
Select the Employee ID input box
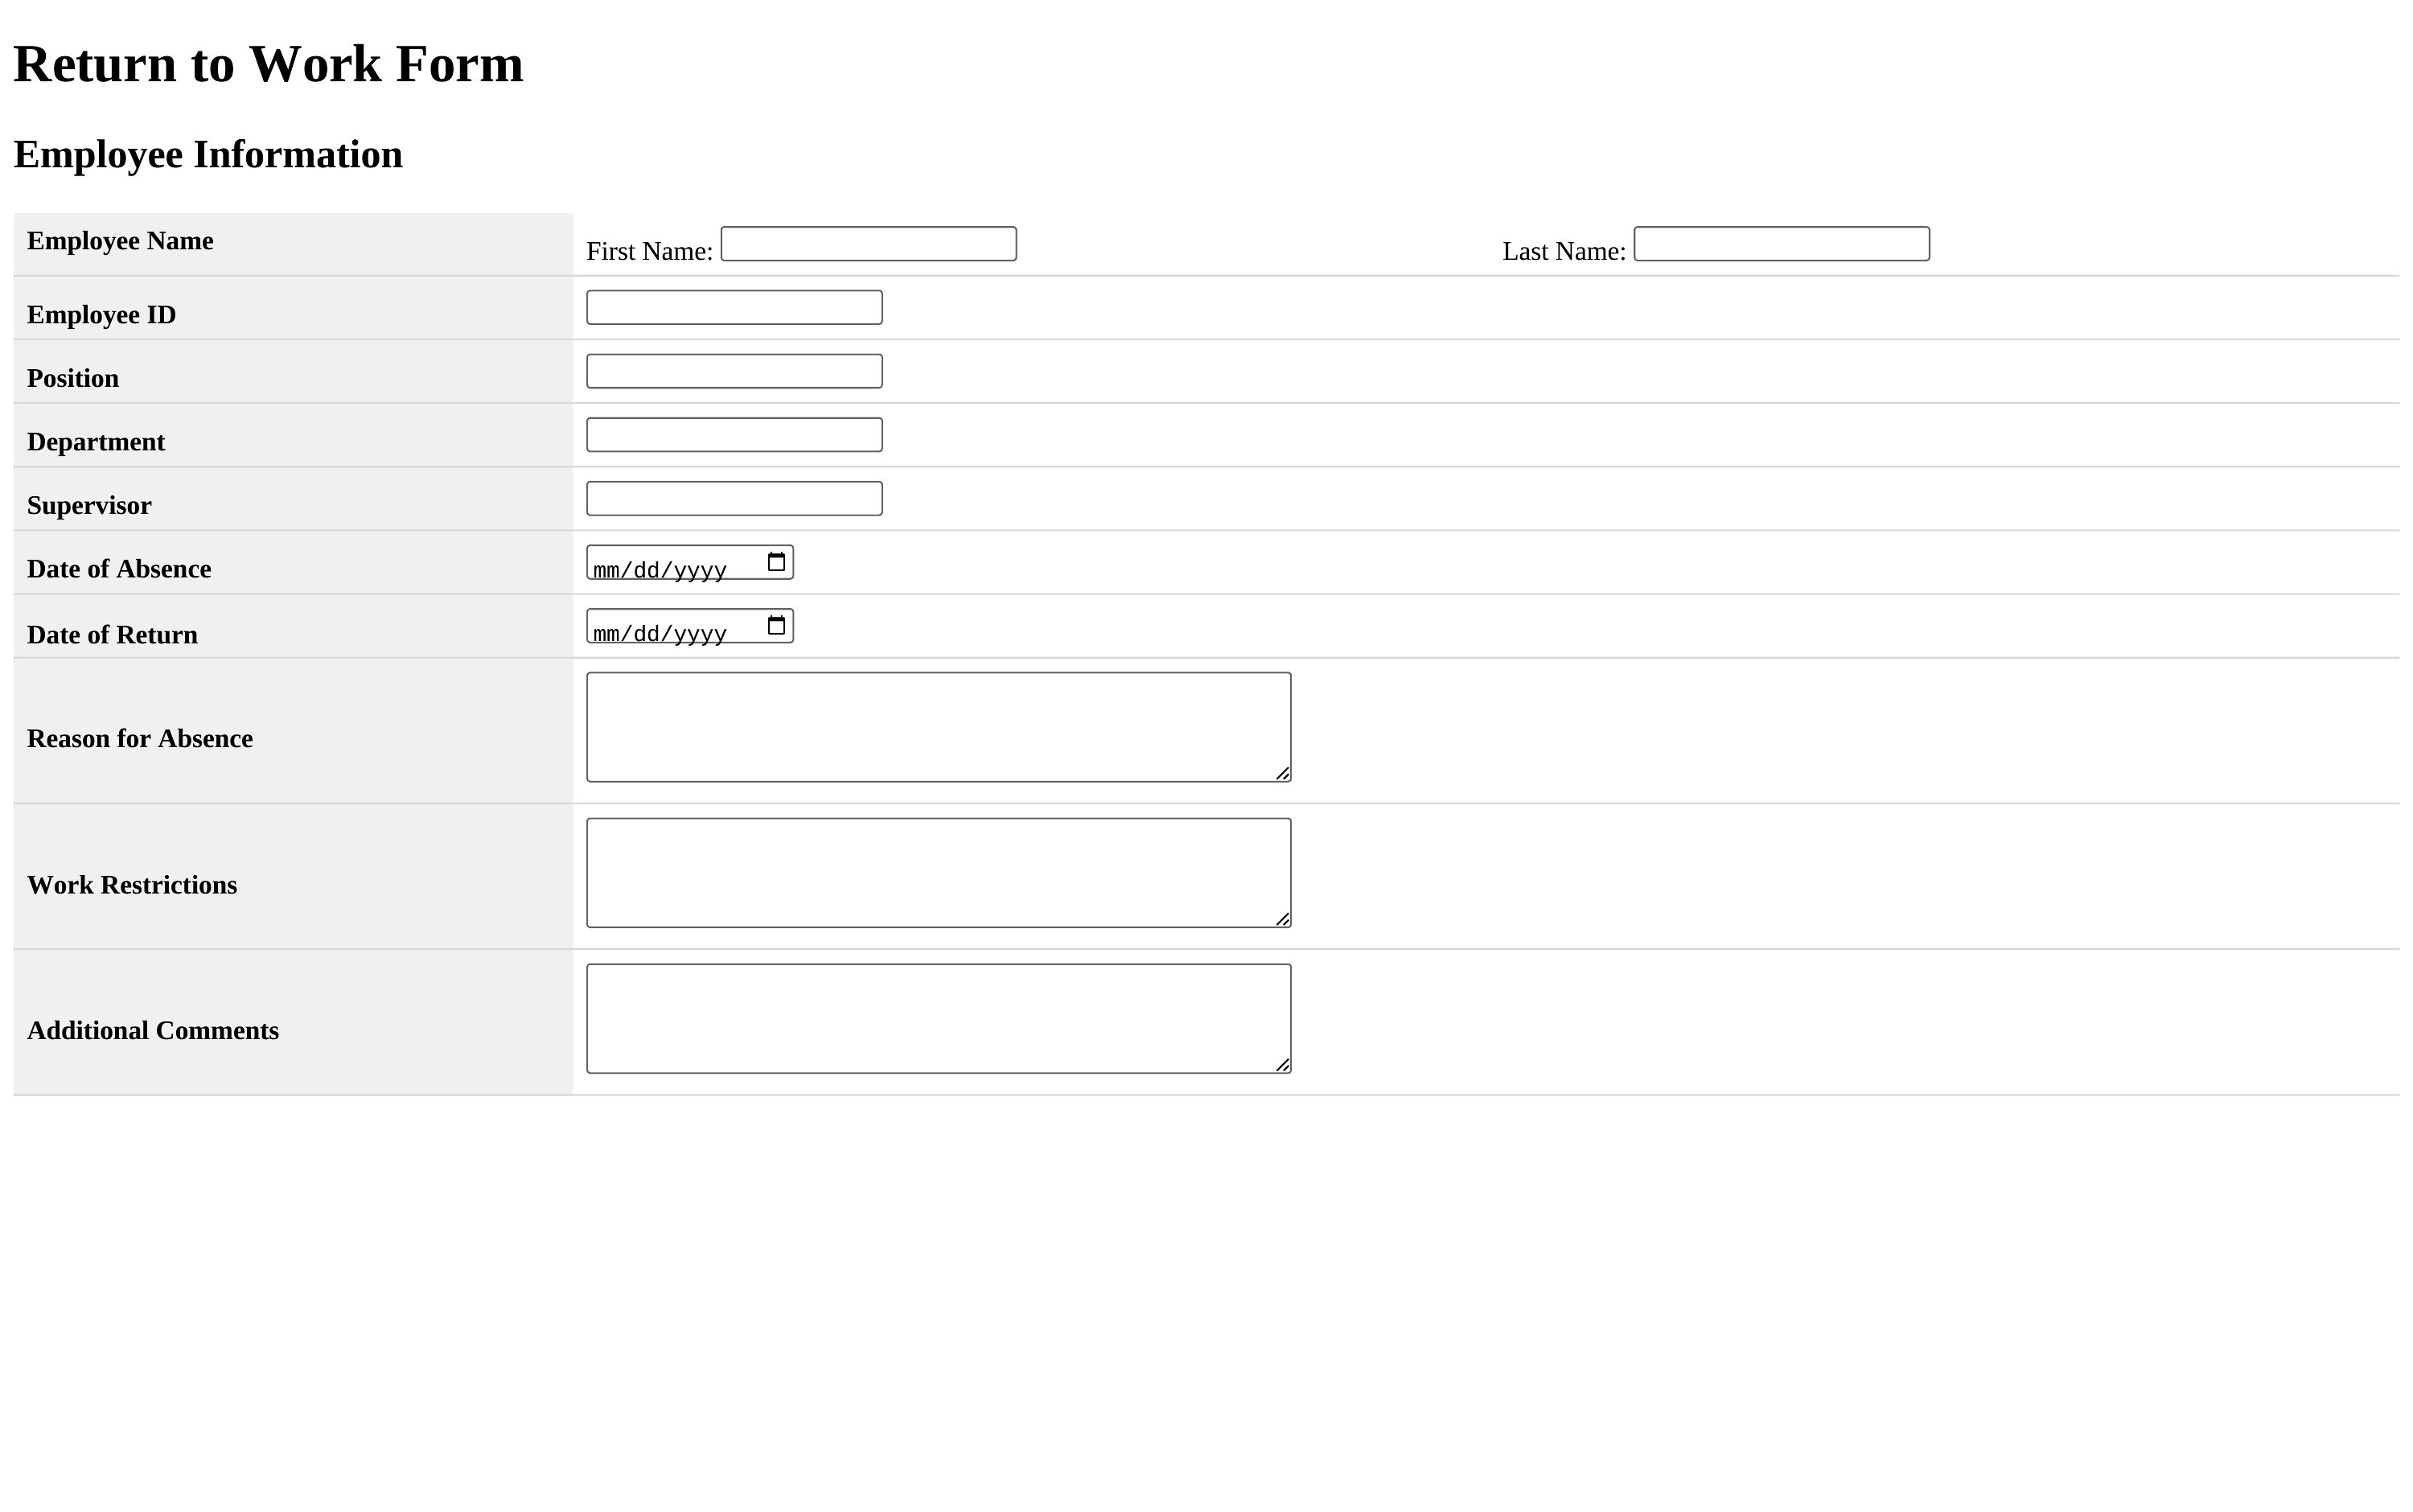pos(734,308)
